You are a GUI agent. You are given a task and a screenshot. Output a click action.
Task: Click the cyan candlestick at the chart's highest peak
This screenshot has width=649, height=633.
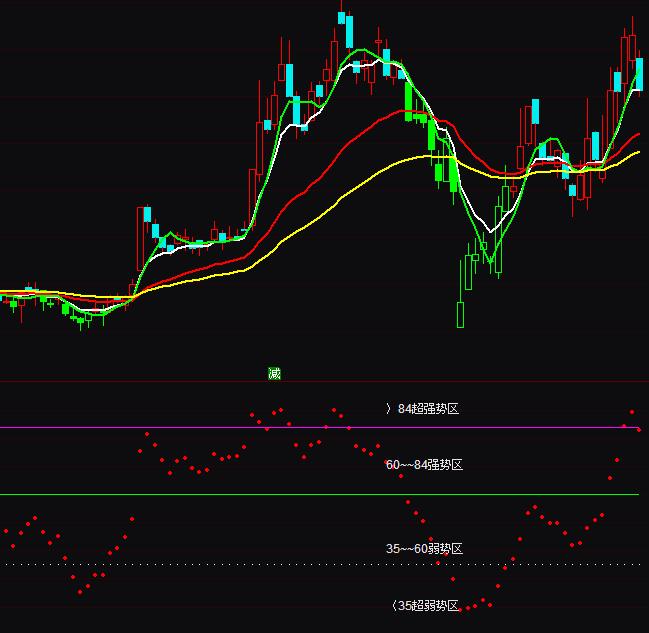[x=349, y=30]
